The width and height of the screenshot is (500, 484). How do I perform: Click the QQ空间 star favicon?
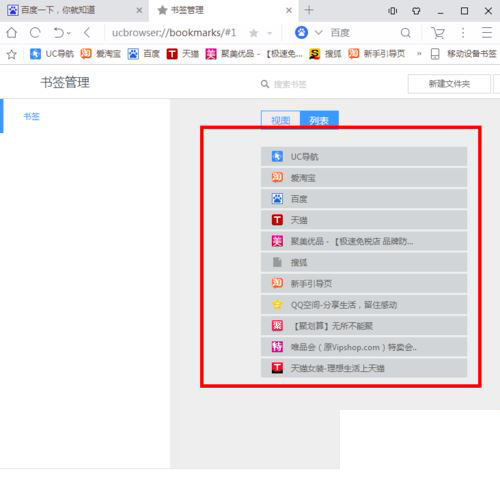point(277,304)
